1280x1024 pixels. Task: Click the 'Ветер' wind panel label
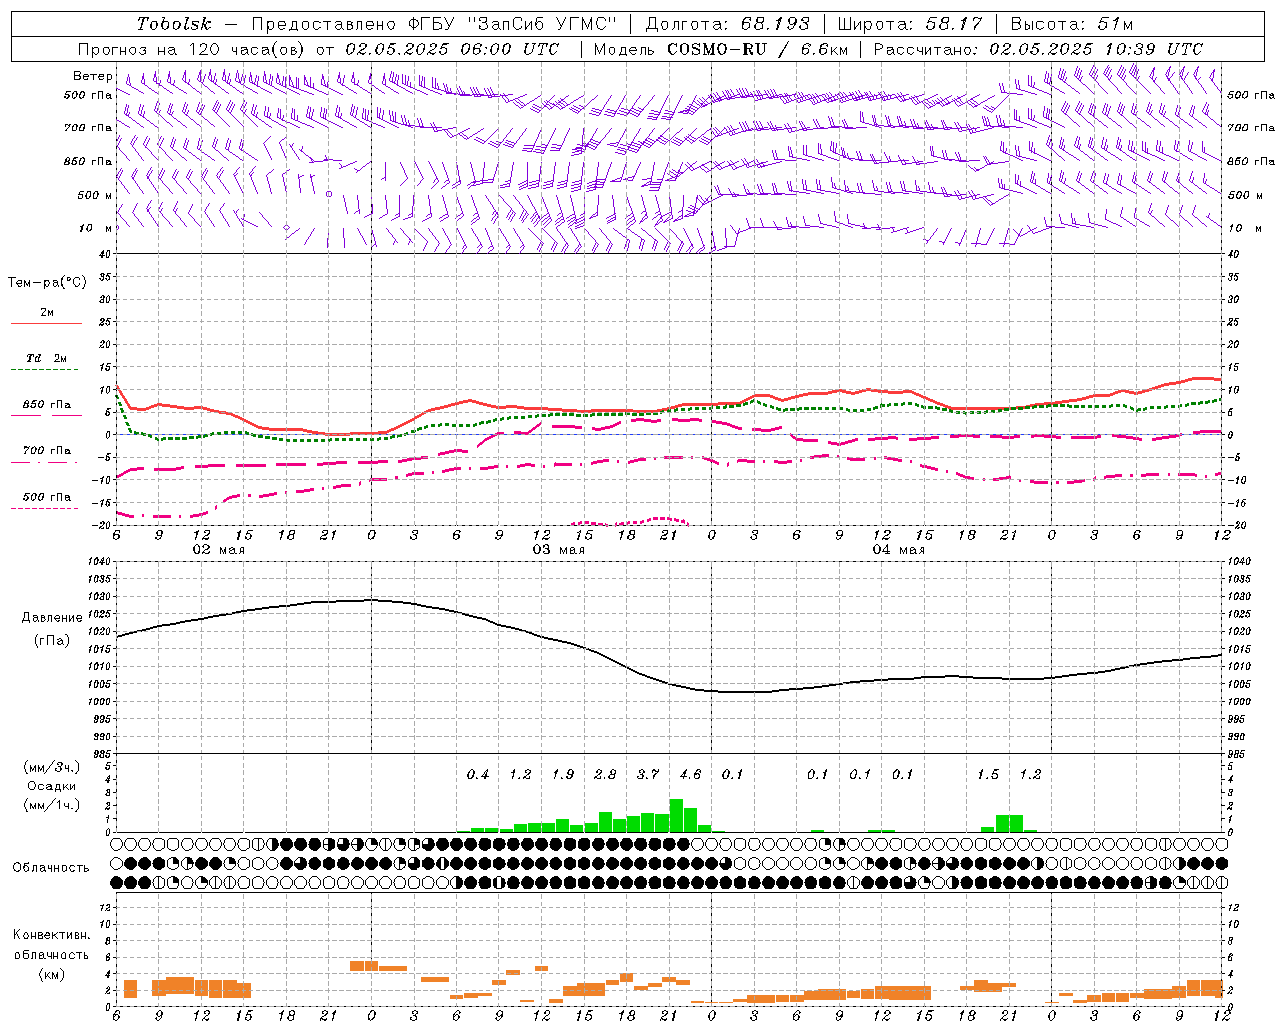pyautogui.click(x=92, y=76)
